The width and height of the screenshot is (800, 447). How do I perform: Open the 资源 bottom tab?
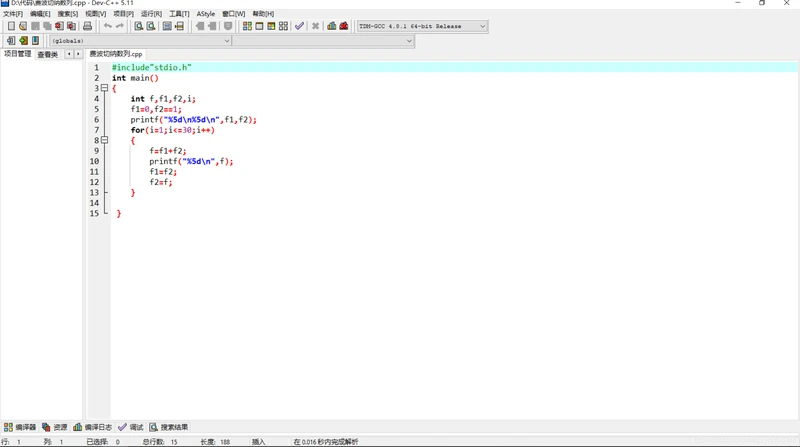[x=55, y=427]
